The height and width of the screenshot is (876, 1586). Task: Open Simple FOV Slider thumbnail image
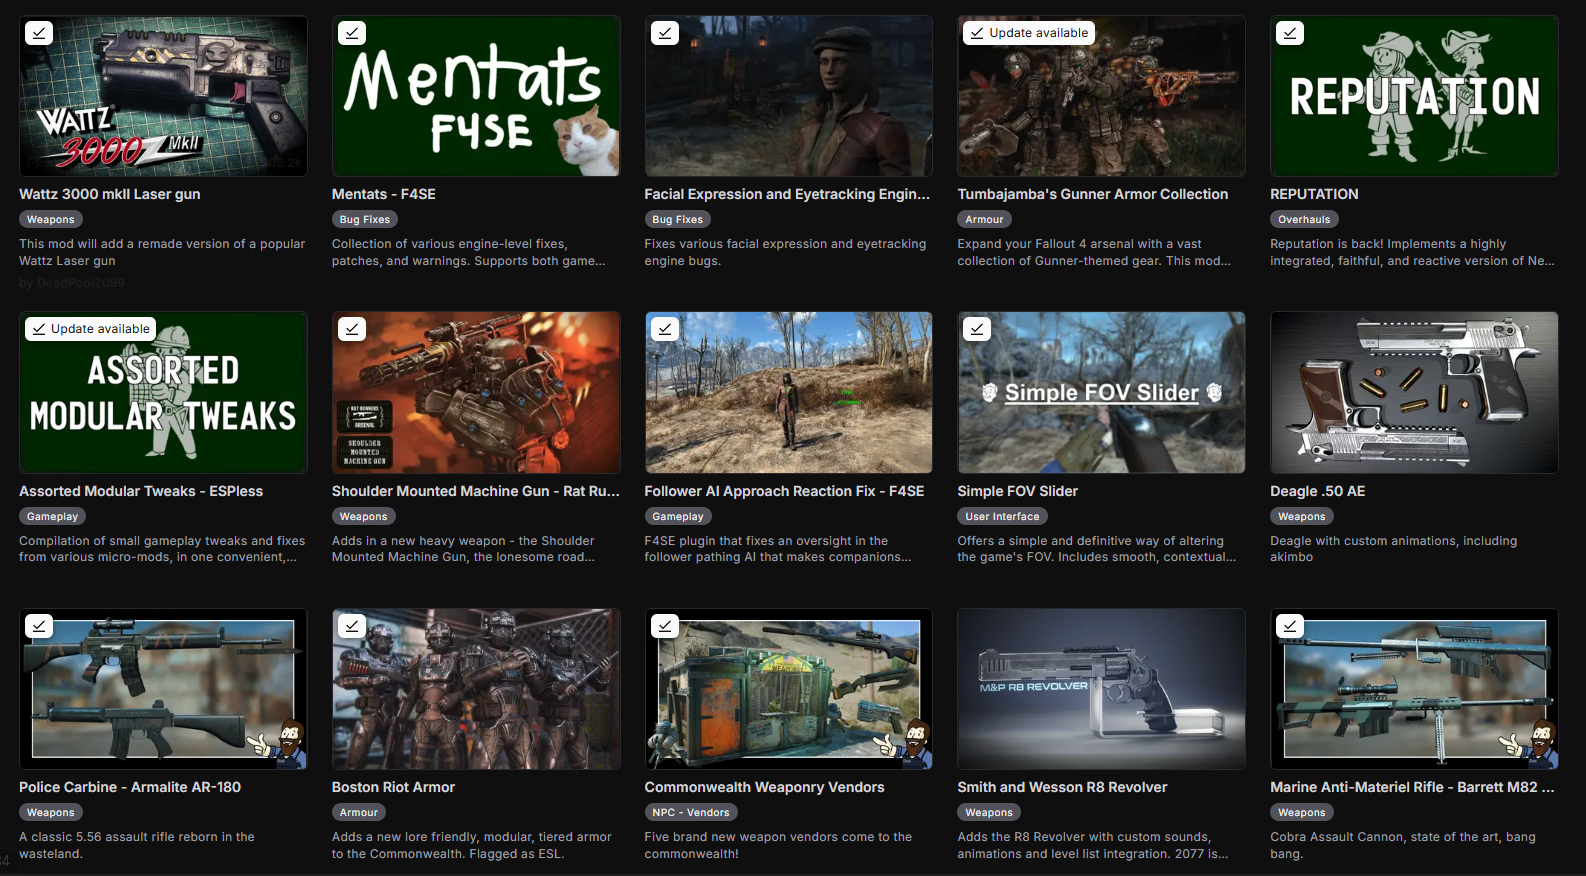1102,392
